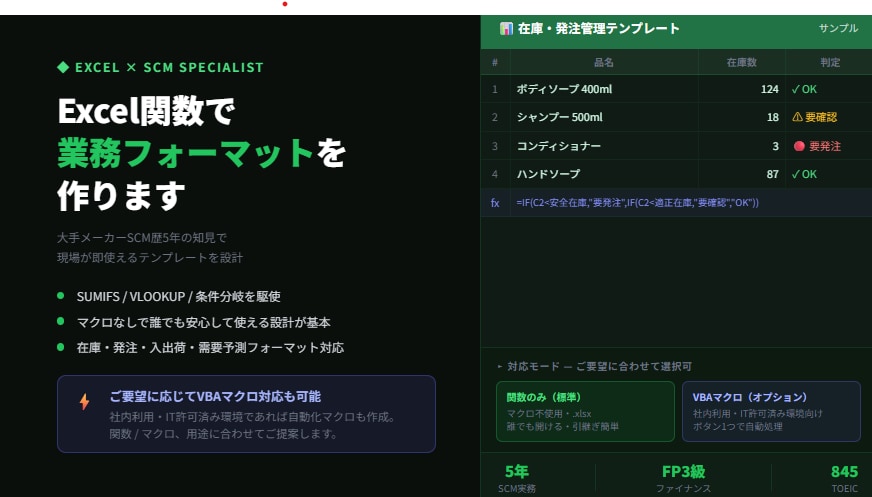Click the 5年 SCM実務 stat
Screen dimensions: 872x497
click(517, 479)
